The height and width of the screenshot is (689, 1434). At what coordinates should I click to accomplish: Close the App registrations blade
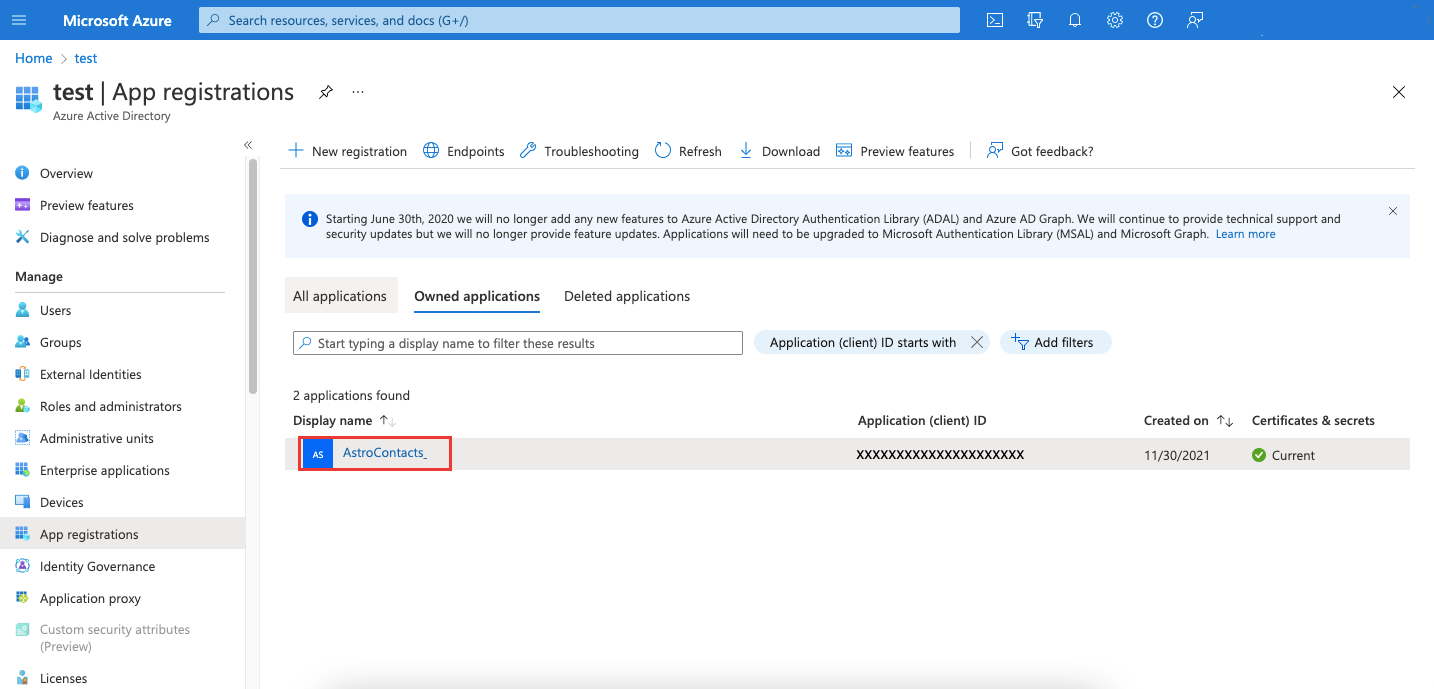pyautogui.click(x=1399, y=92)
